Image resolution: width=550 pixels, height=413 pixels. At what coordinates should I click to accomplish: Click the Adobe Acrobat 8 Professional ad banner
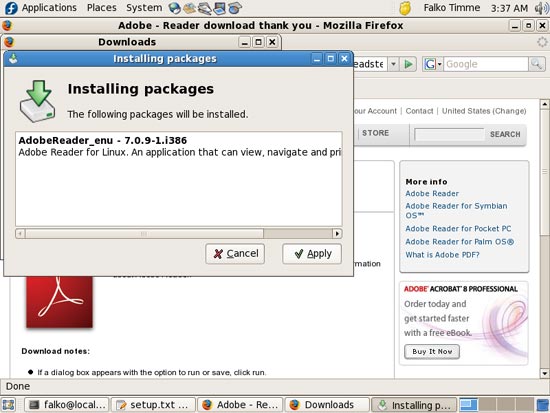(x=464, y=323)
